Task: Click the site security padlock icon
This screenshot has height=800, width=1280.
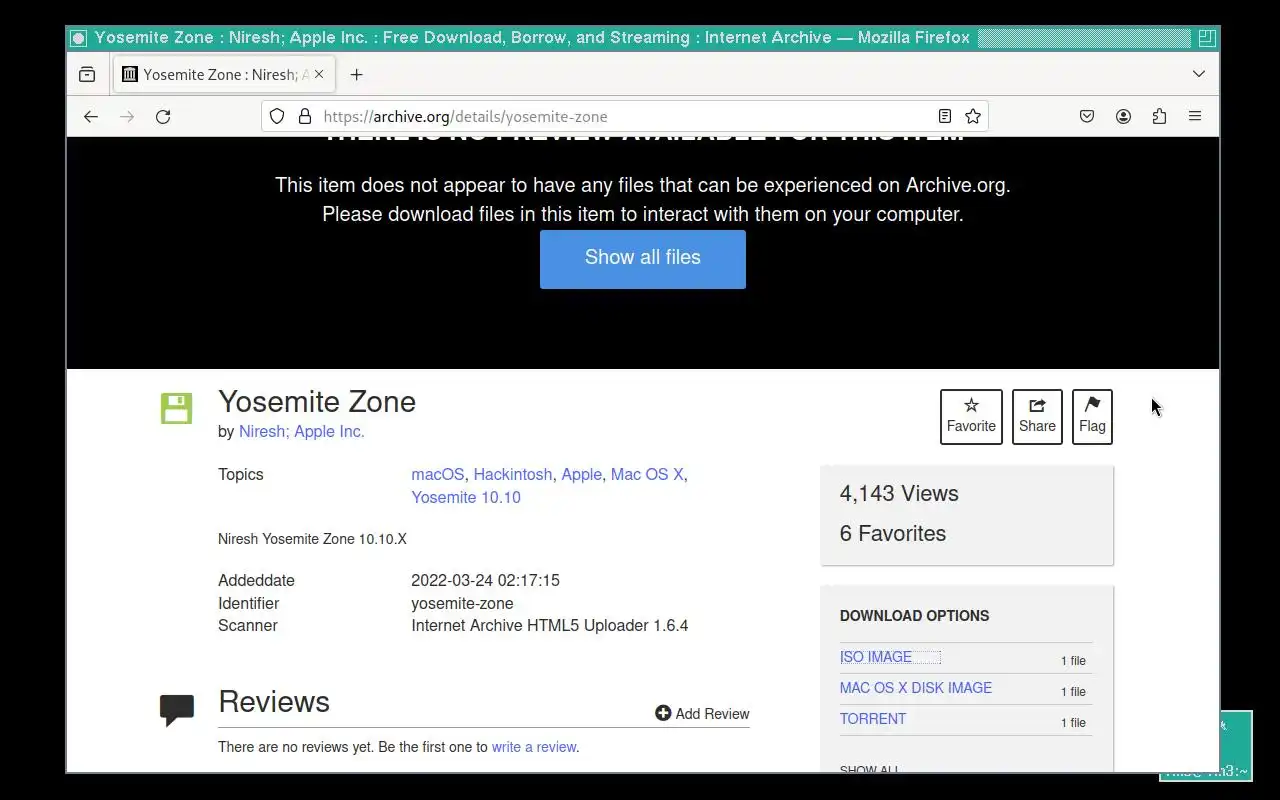Action: [305, 116]
